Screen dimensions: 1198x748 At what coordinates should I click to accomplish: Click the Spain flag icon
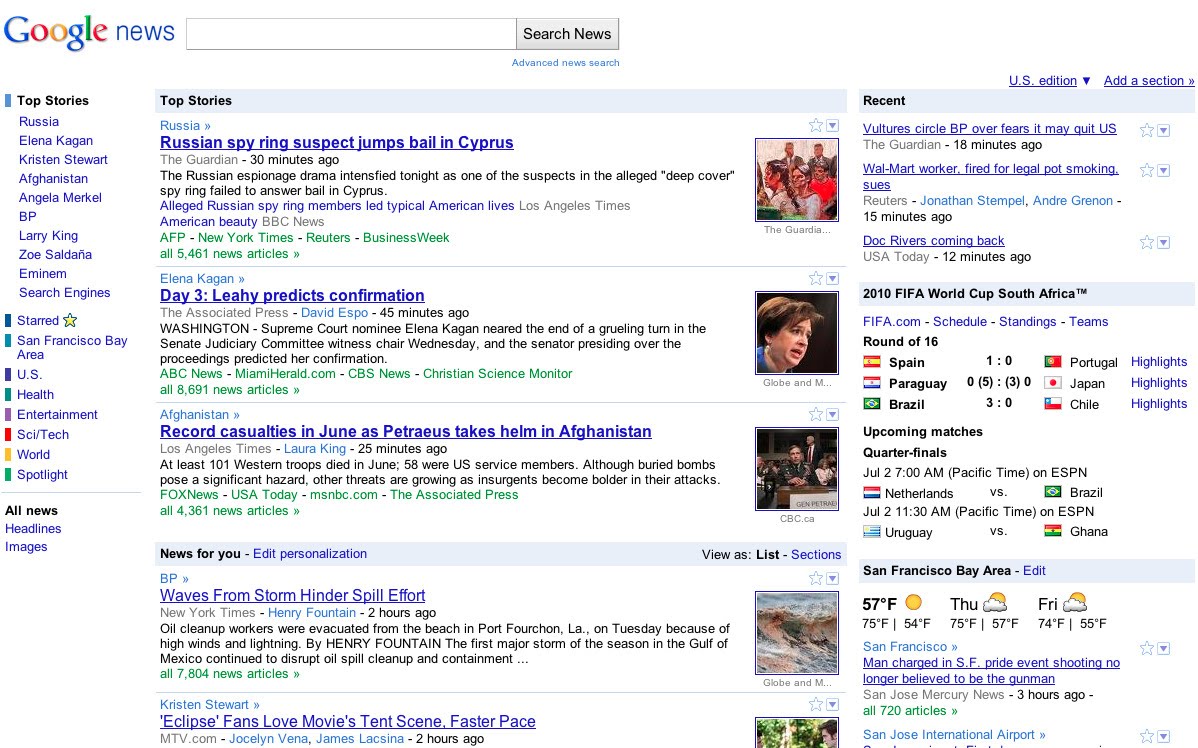tap(872, 362)
